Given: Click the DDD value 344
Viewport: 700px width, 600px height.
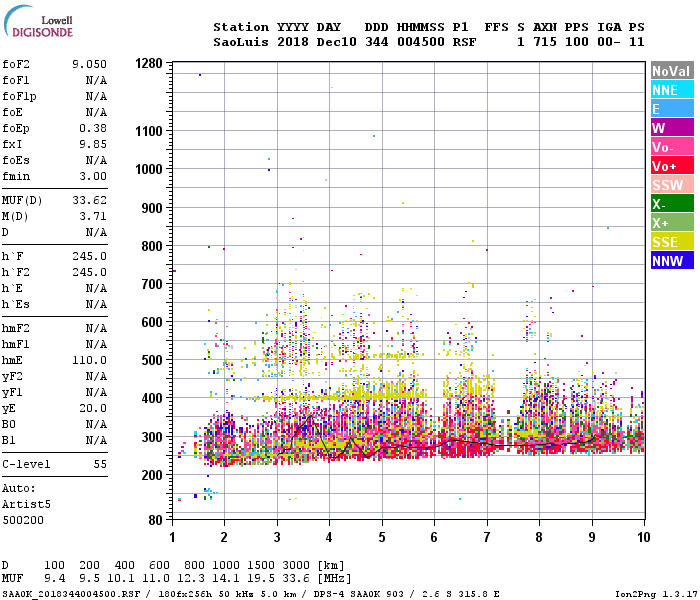Looking at the screenshot, I should tap(377, 42).
